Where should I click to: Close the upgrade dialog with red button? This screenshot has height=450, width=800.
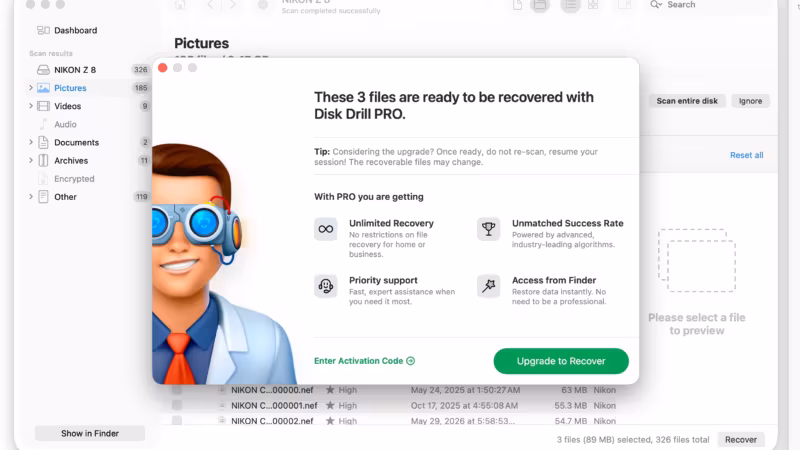(x=163, y=68)
